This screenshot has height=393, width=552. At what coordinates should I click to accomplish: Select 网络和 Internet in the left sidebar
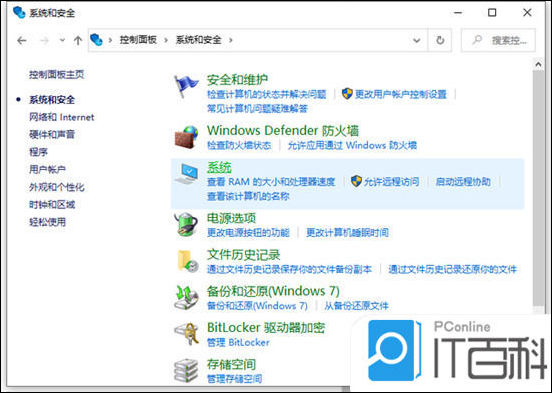click(62, 117)
